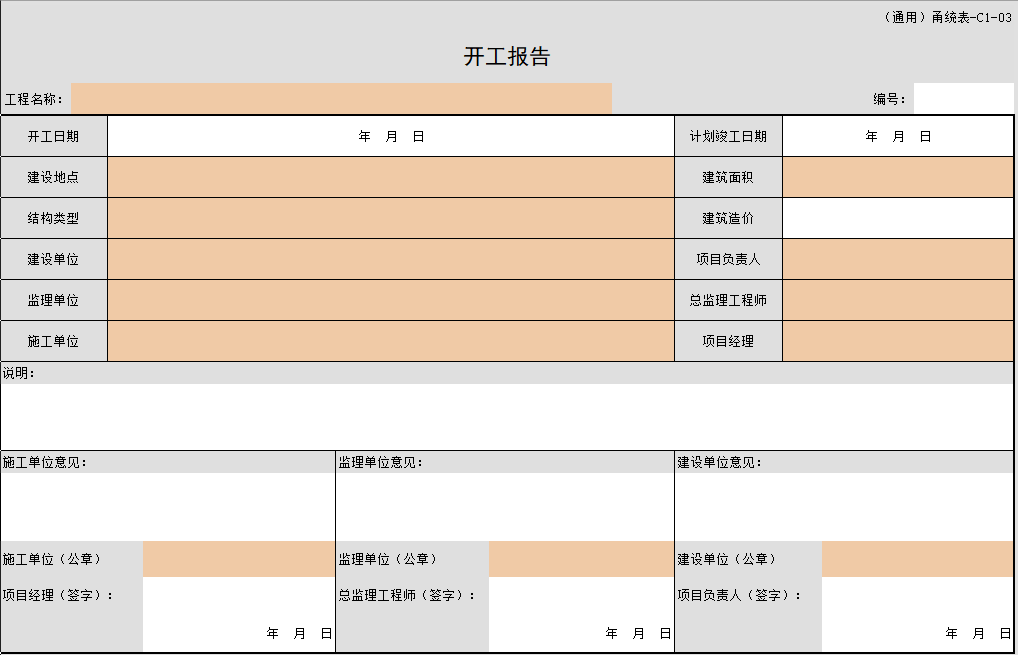The image size is (1018, 655).
Task: Click the 编号 input field
Action: click(x=965, y=99)
